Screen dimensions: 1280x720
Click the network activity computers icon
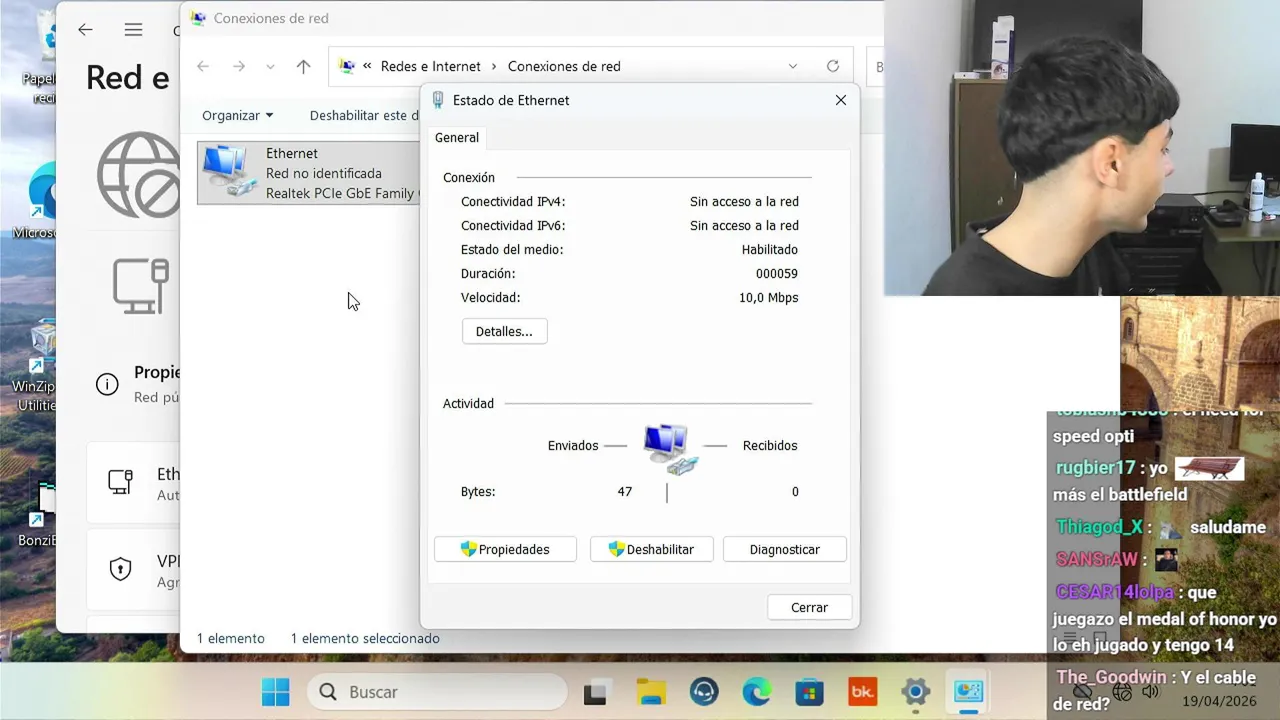pyautogui.click(x=670, y=448)
